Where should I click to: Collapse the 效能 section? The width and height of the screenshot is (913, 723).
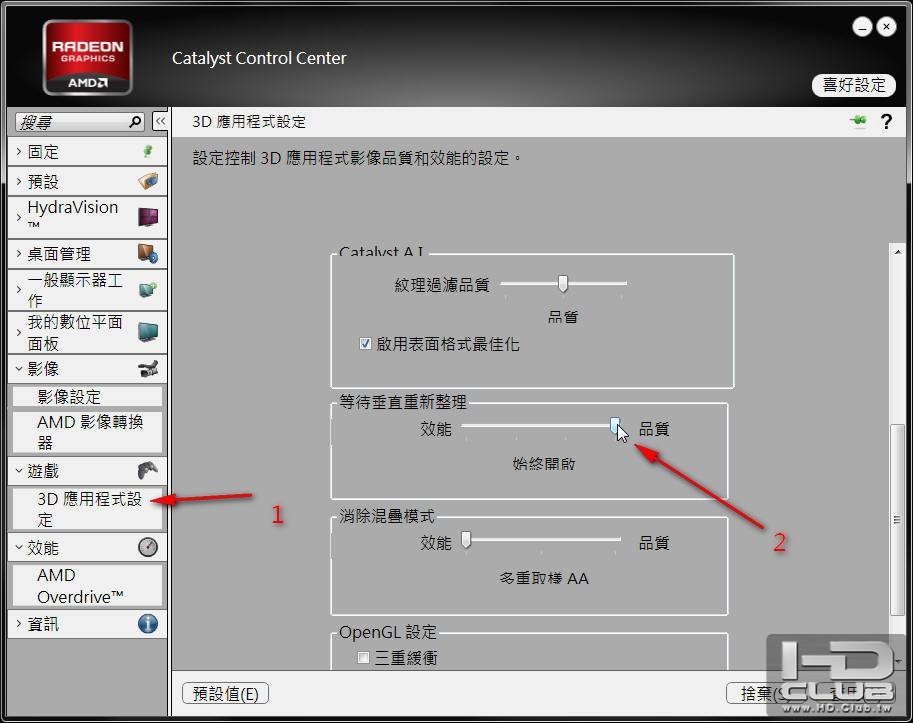pyautogui.click(x=19, y=548)
